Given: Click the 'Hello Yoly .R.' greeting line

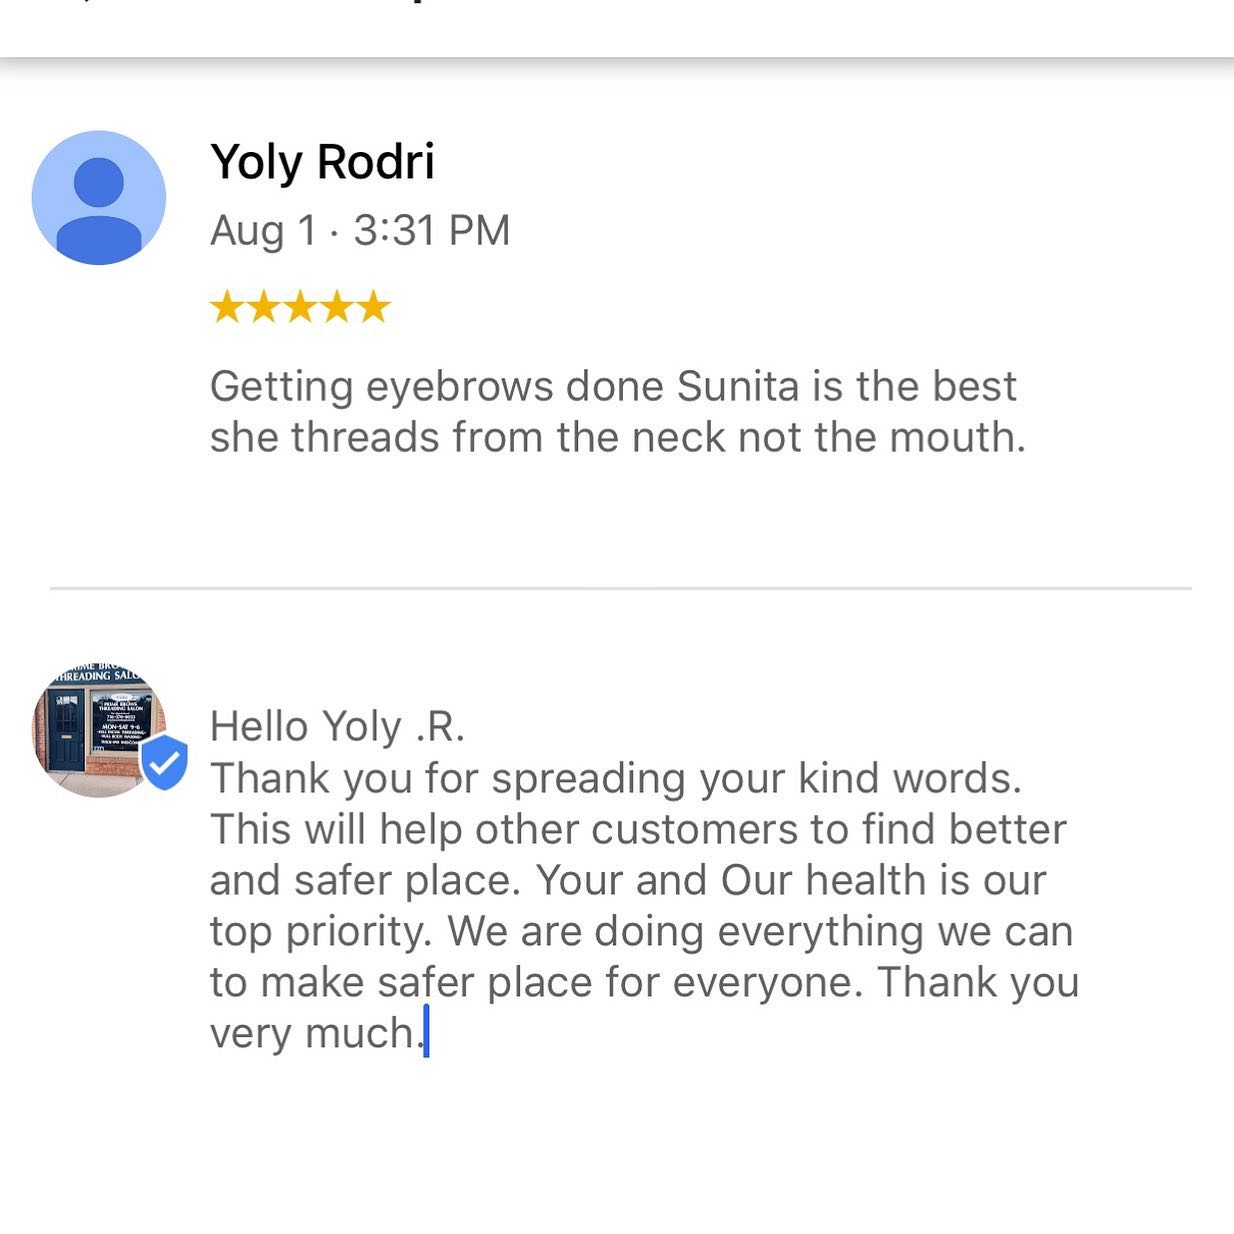Looking at the screenshot, I should (x=337, y=727).
